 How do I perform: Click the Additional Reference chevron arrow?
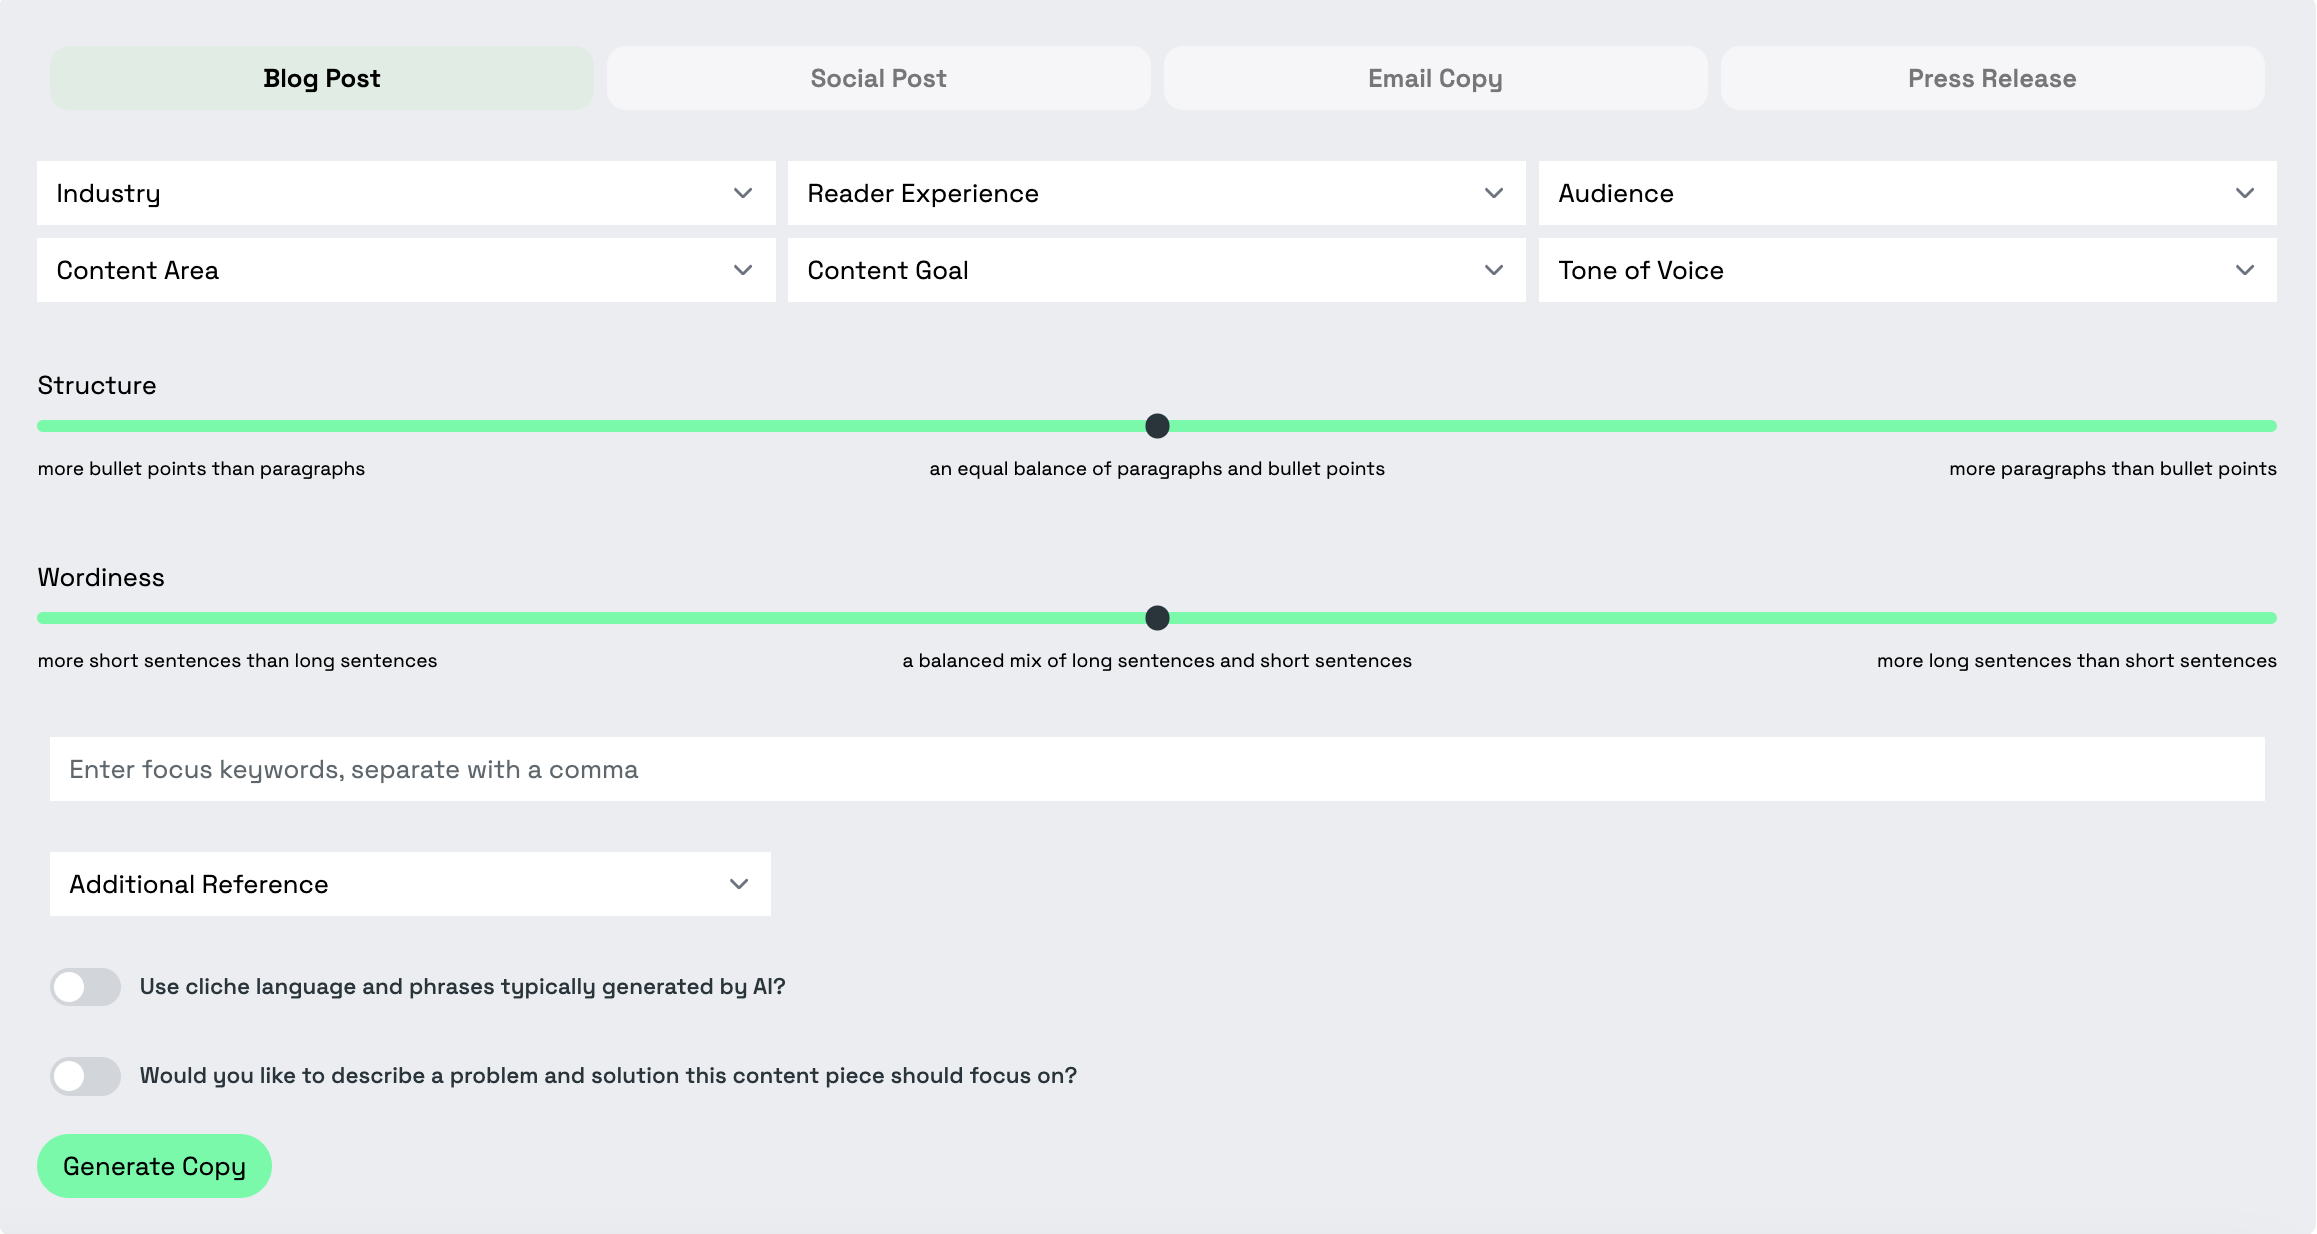[738, 884]
